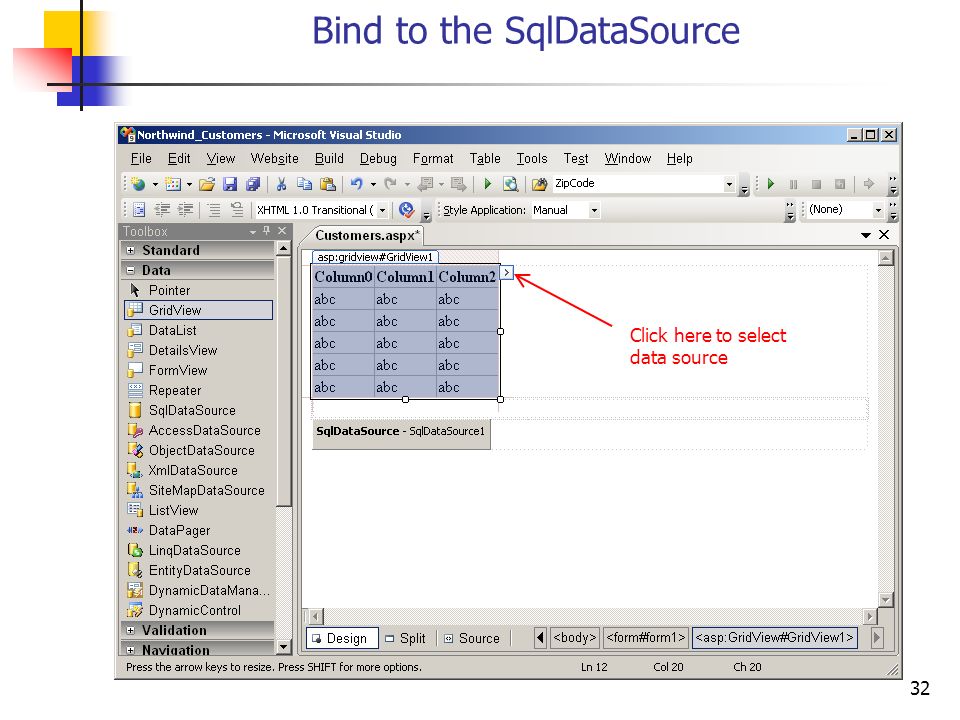Pin the Toolbox with the pushpin icon
Screen dimensions: 960x720
coord(266,231)
